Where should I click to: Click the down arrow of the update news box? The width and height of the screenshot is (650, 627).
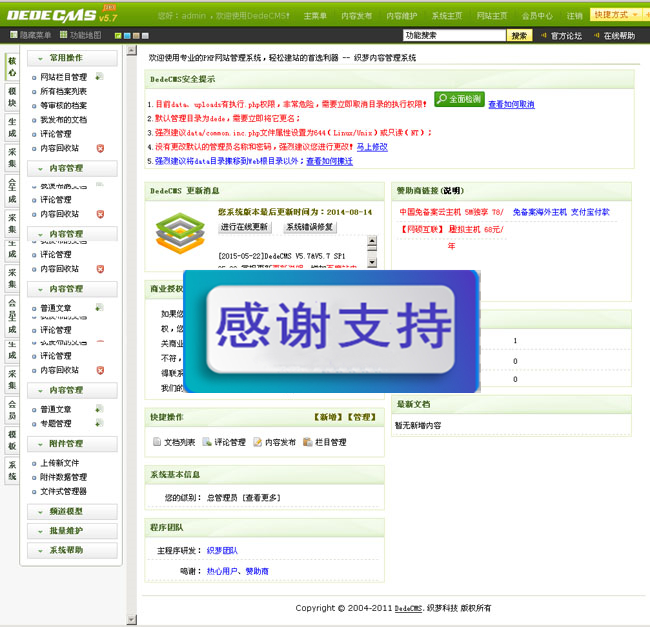point(372,262)
